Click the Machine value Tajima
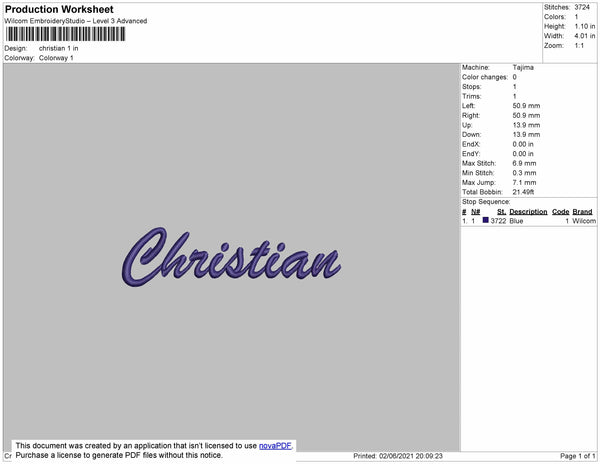Screen dimensions: 600x464 coord(523,67)
